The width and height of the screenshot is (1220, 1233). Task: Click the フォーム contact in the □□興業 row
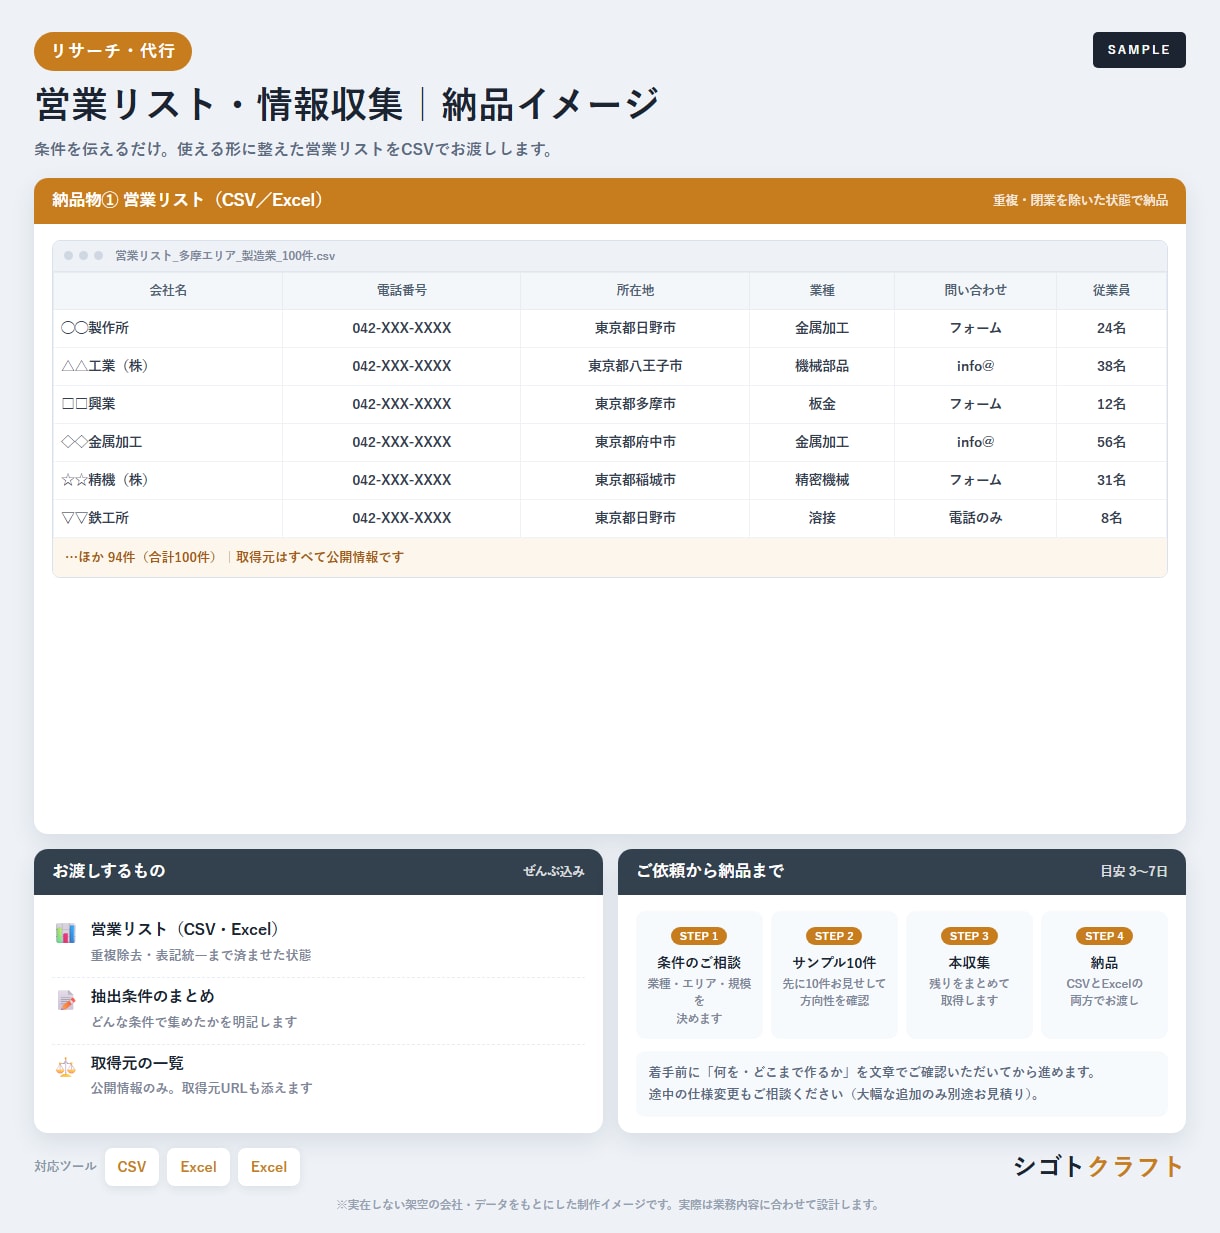[x=976, y=404]
